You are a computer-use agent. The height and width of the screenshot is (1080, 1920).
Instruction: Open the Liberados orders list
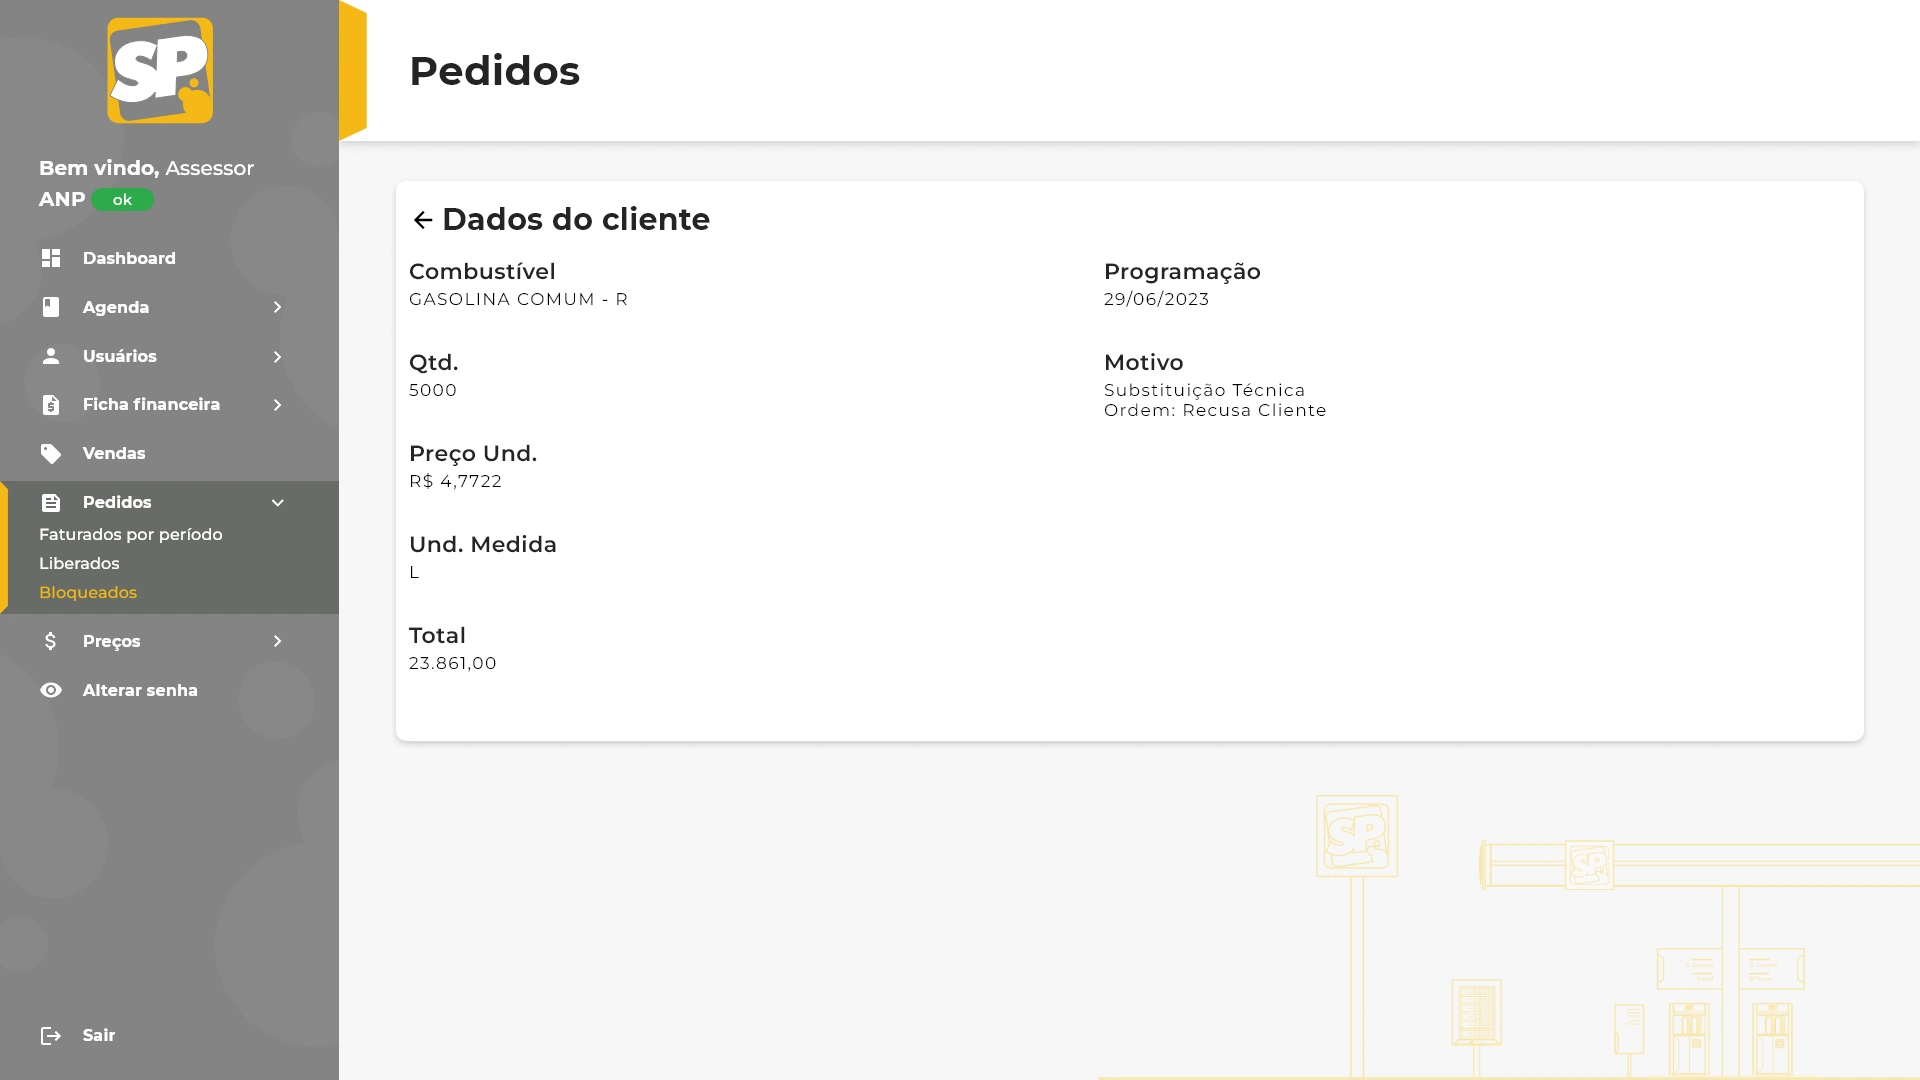[79, 564]
